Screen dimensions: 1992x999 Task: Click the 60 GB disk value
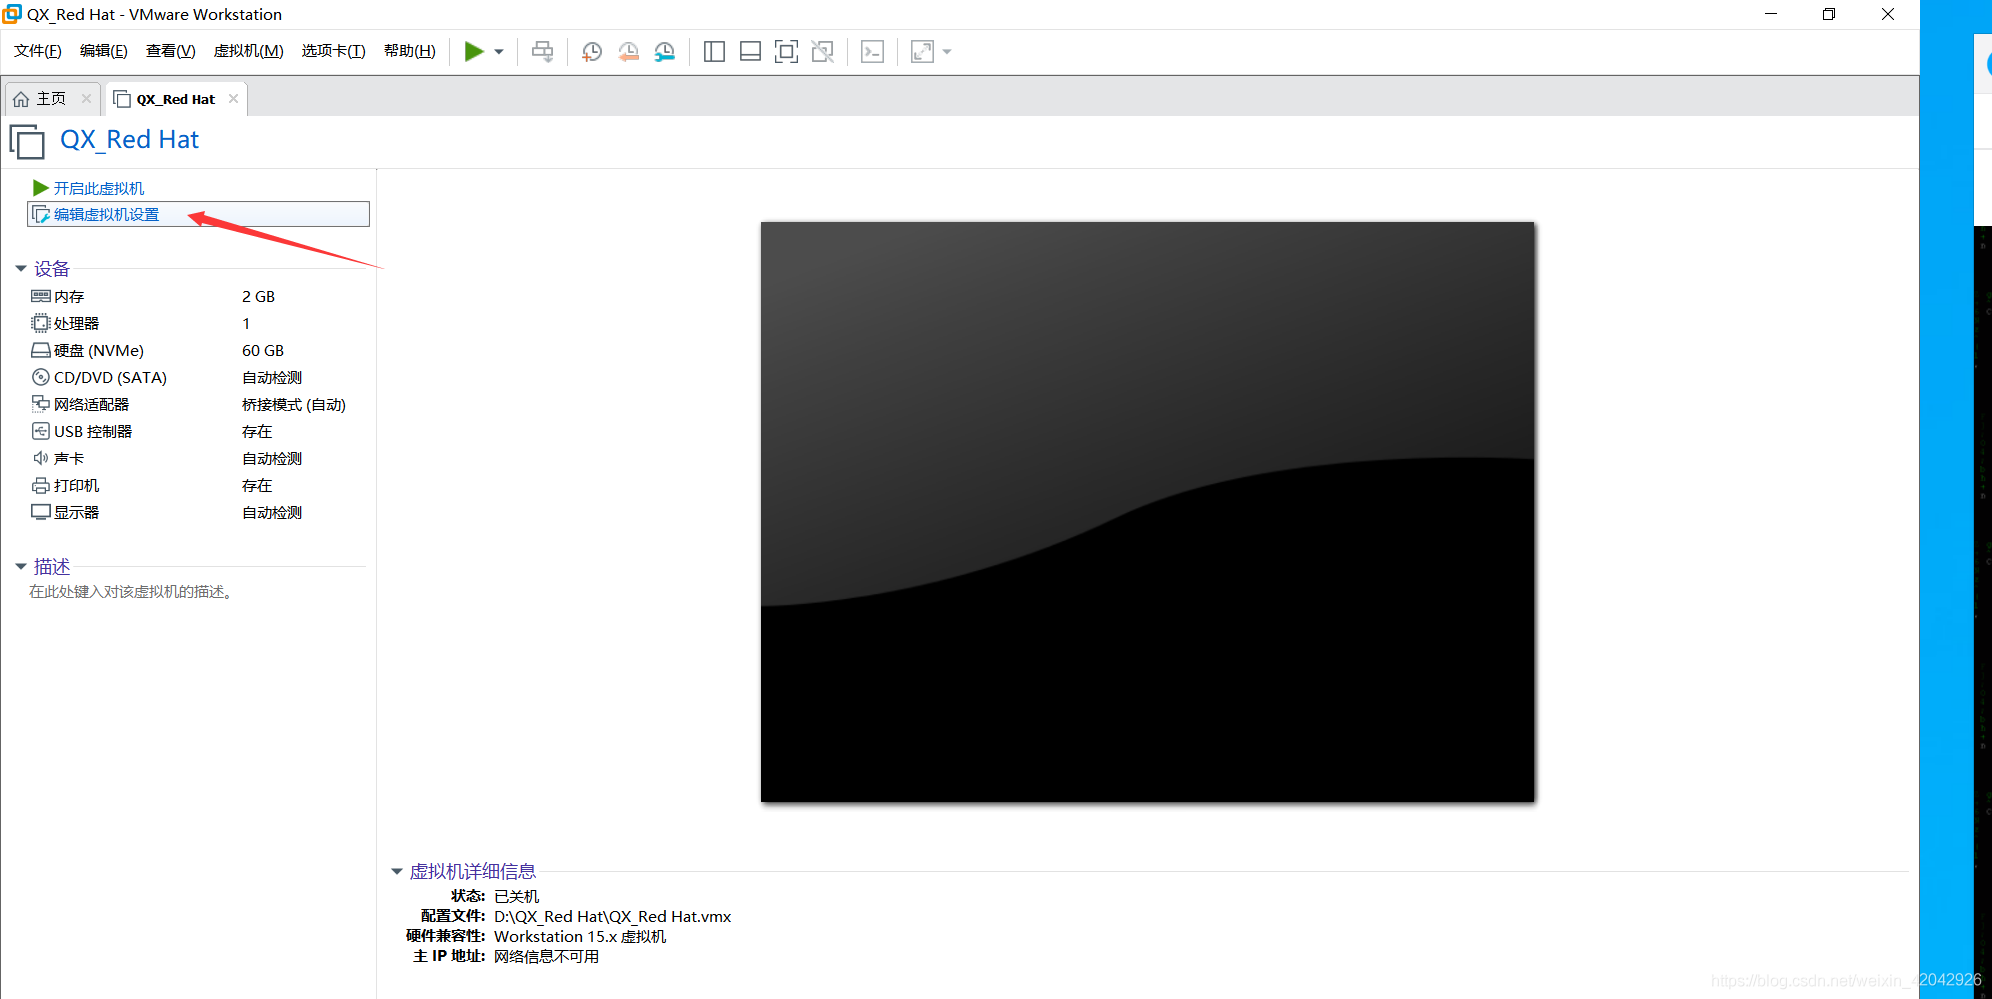263,350
